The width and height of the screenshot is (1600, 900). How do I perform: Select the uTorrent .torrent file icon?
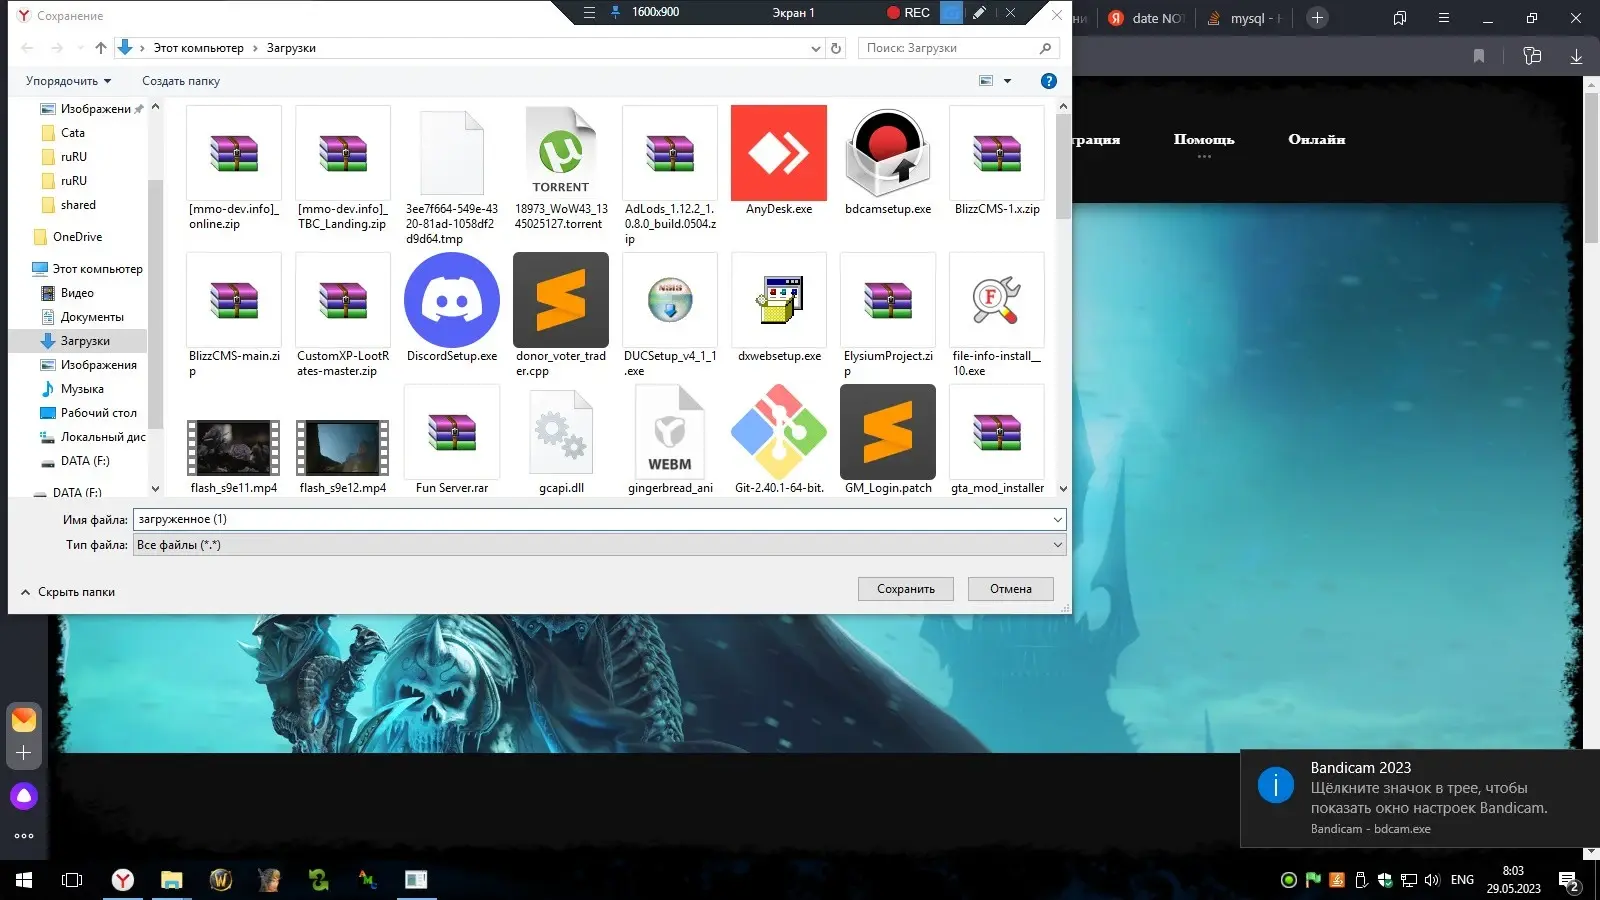[x=560, y=153]
